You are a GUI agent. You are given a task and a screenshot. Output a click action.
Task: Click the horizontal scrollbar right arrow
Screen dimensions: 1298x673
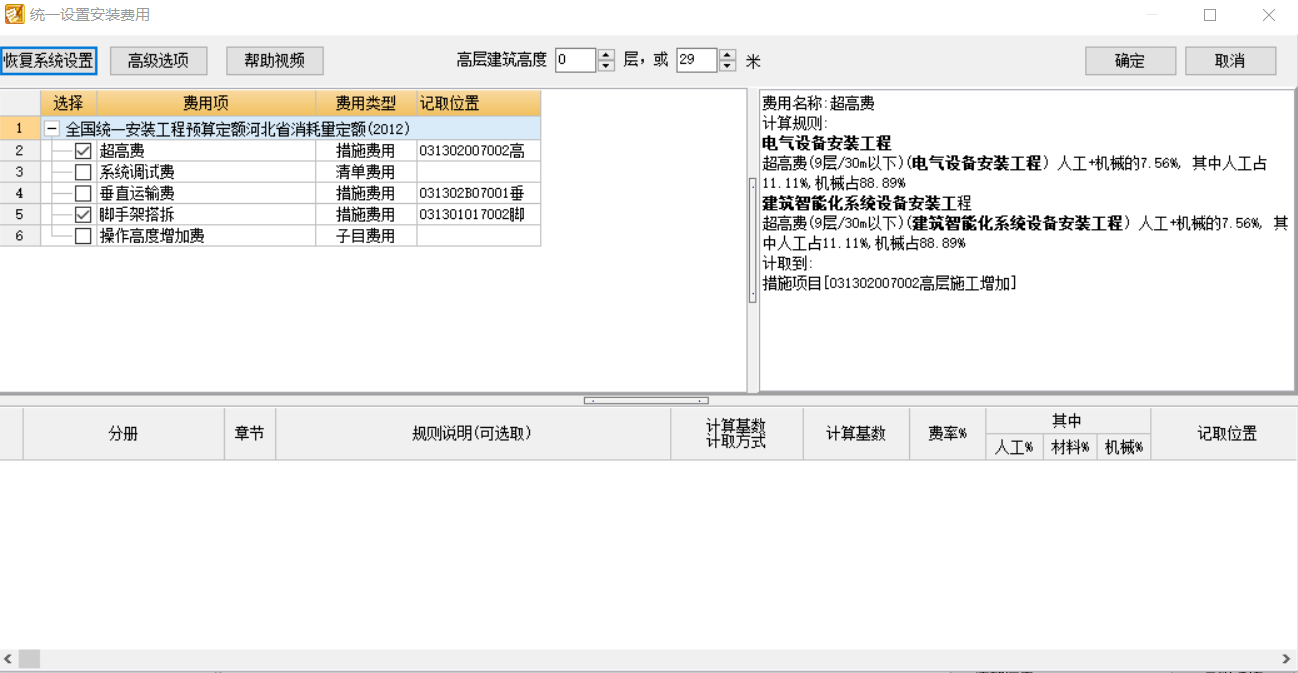point(1287,659)
